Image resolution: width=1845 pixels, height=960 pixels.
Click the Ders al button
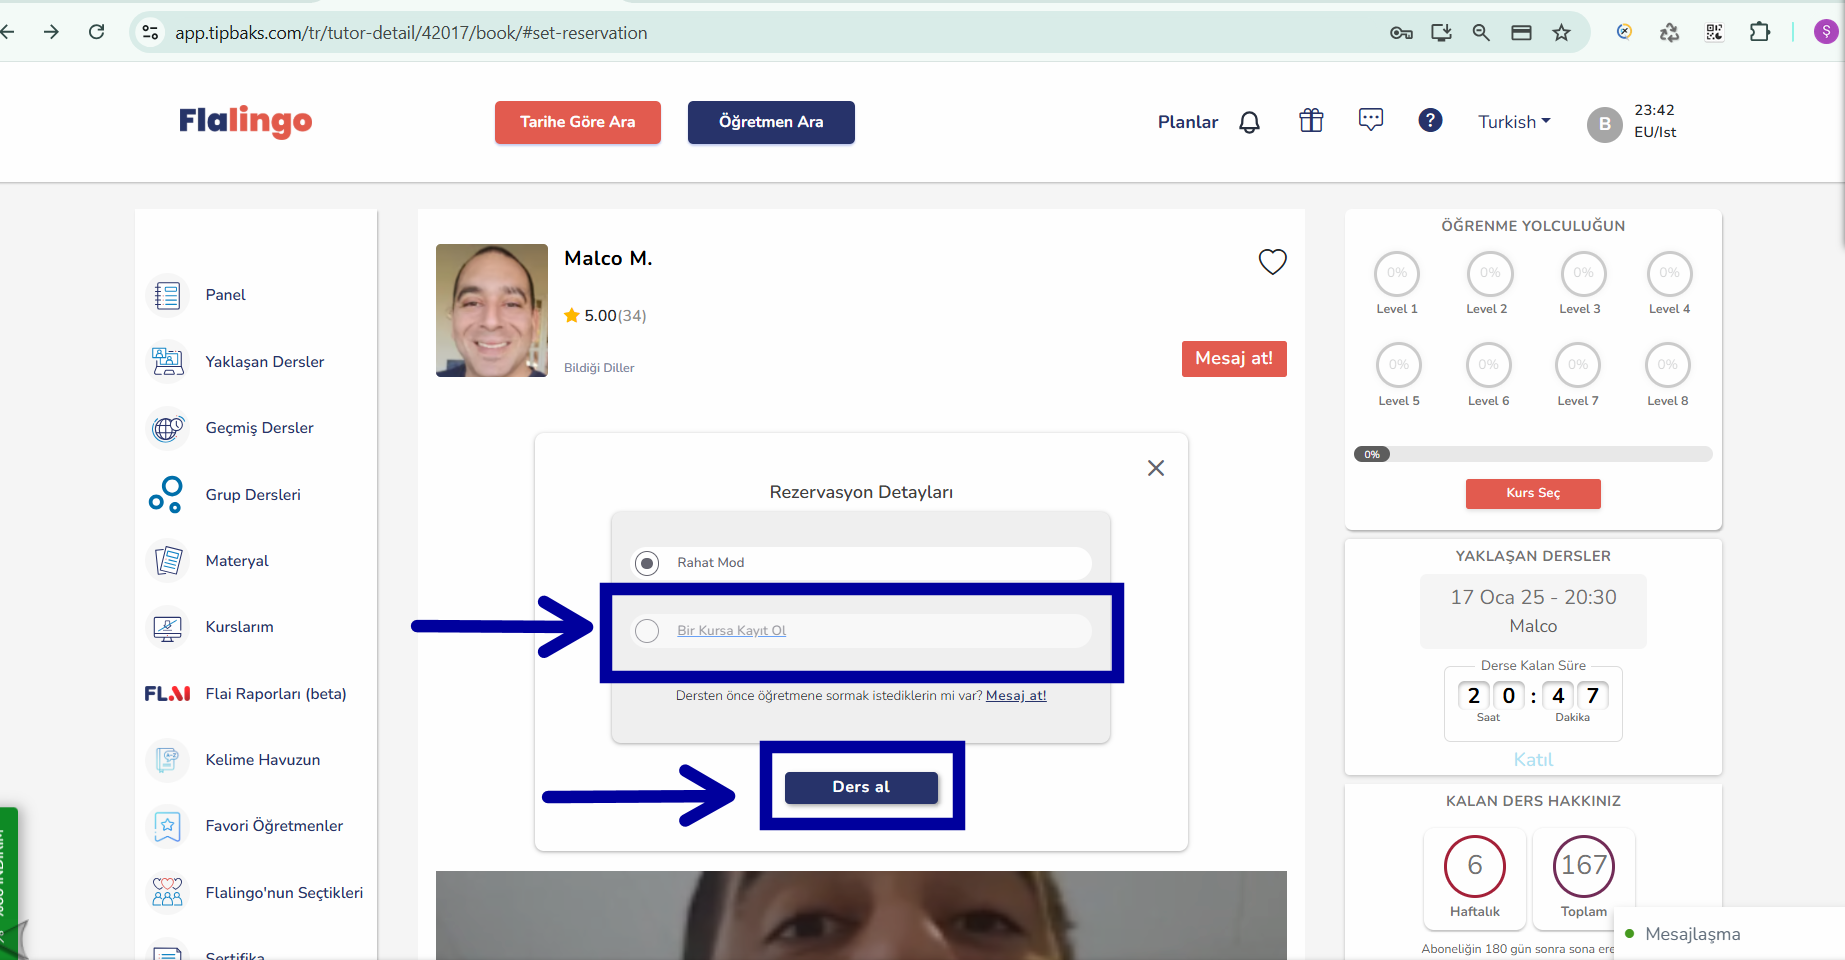[861, 787]
